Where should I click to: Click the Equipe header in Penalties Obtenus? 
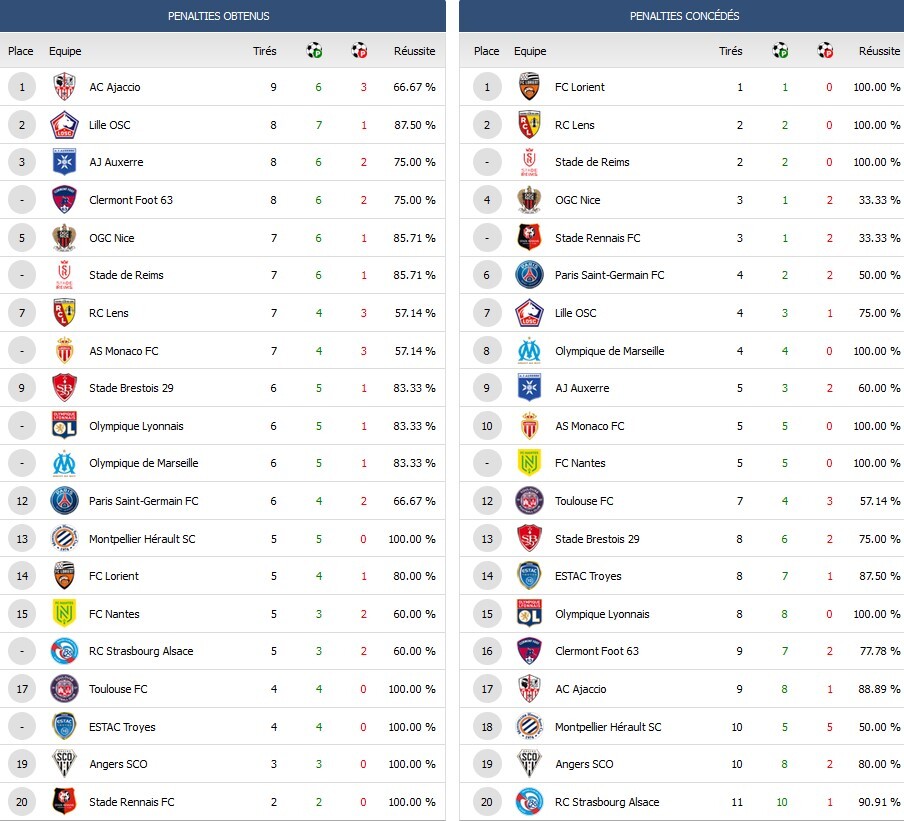(x=65, y=51)
